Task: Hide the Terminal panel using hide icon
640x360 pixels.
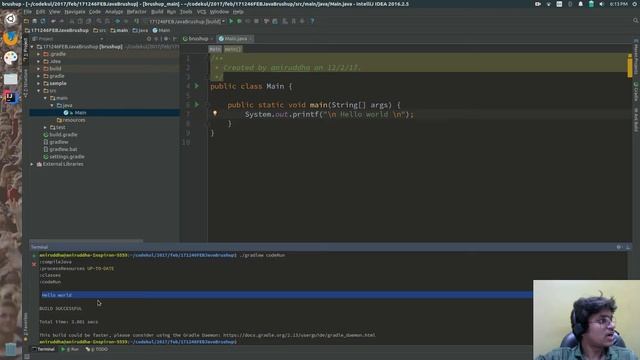Action: 628,247
